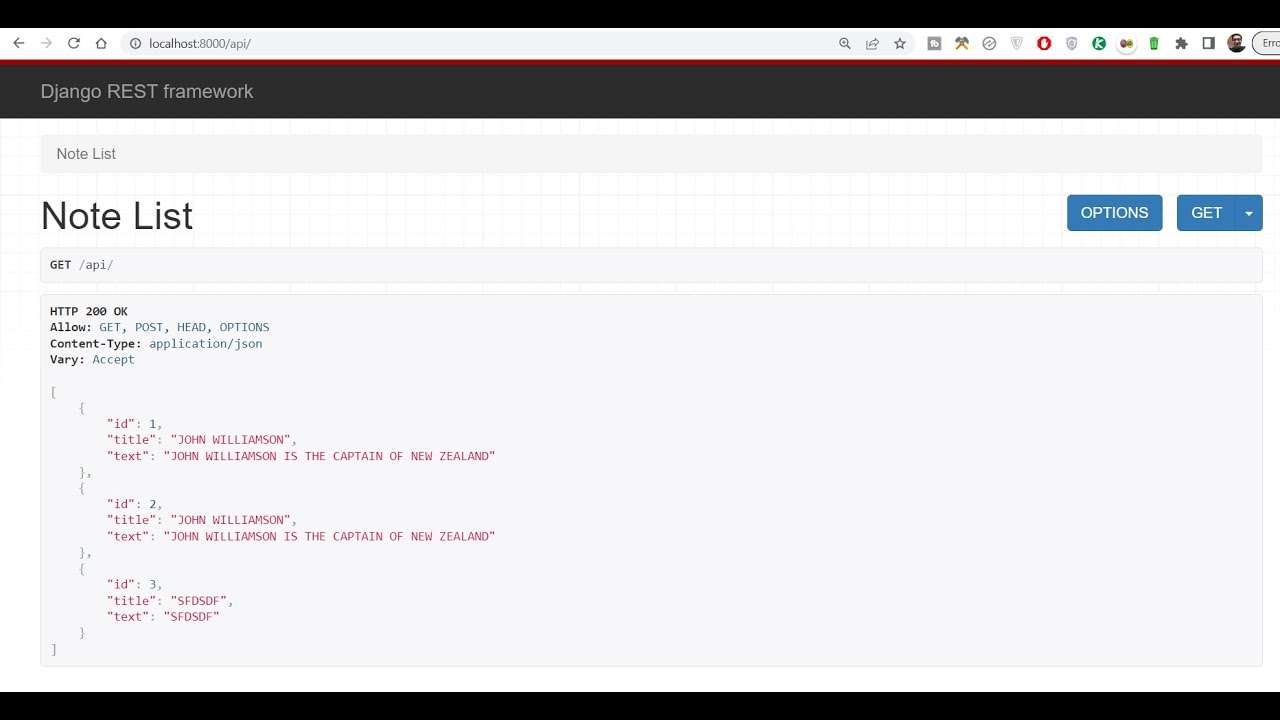Reload the current page
The image size is (1280, 720).
73,43
